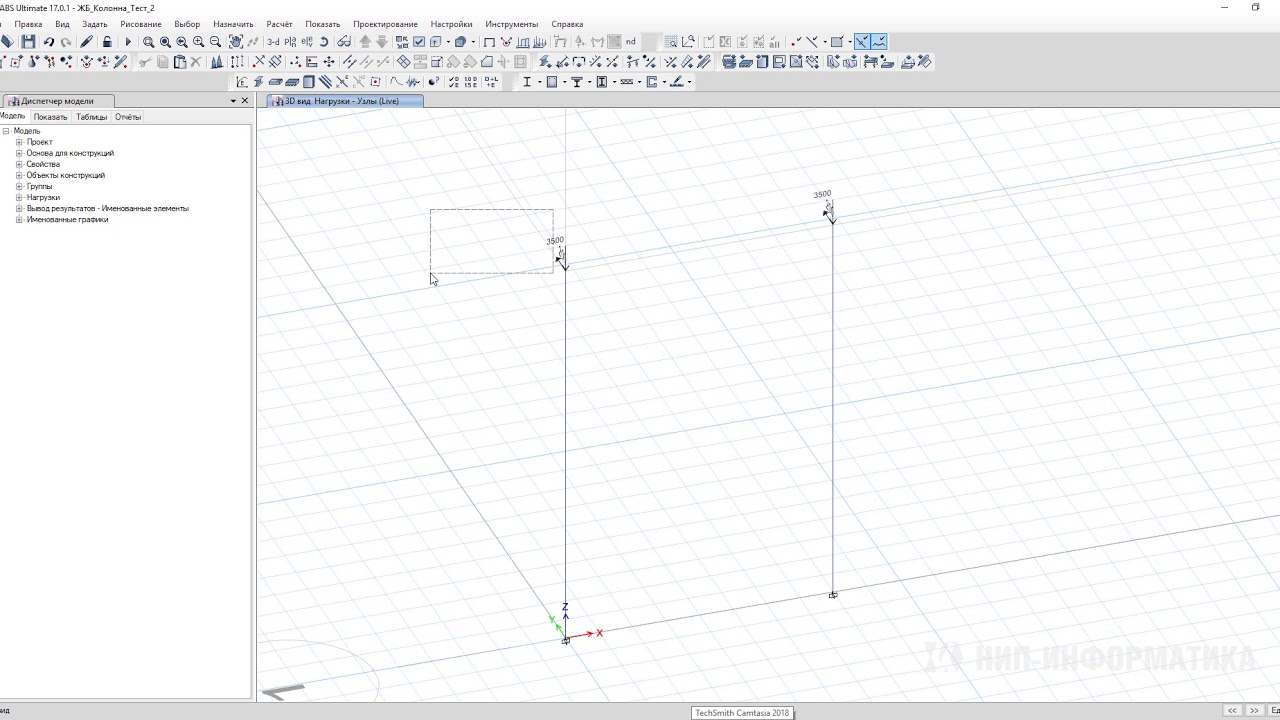Screen dimensions: 1280x720
Task: Click the rotate 3D view icon
Action: (x=324, y=42)
